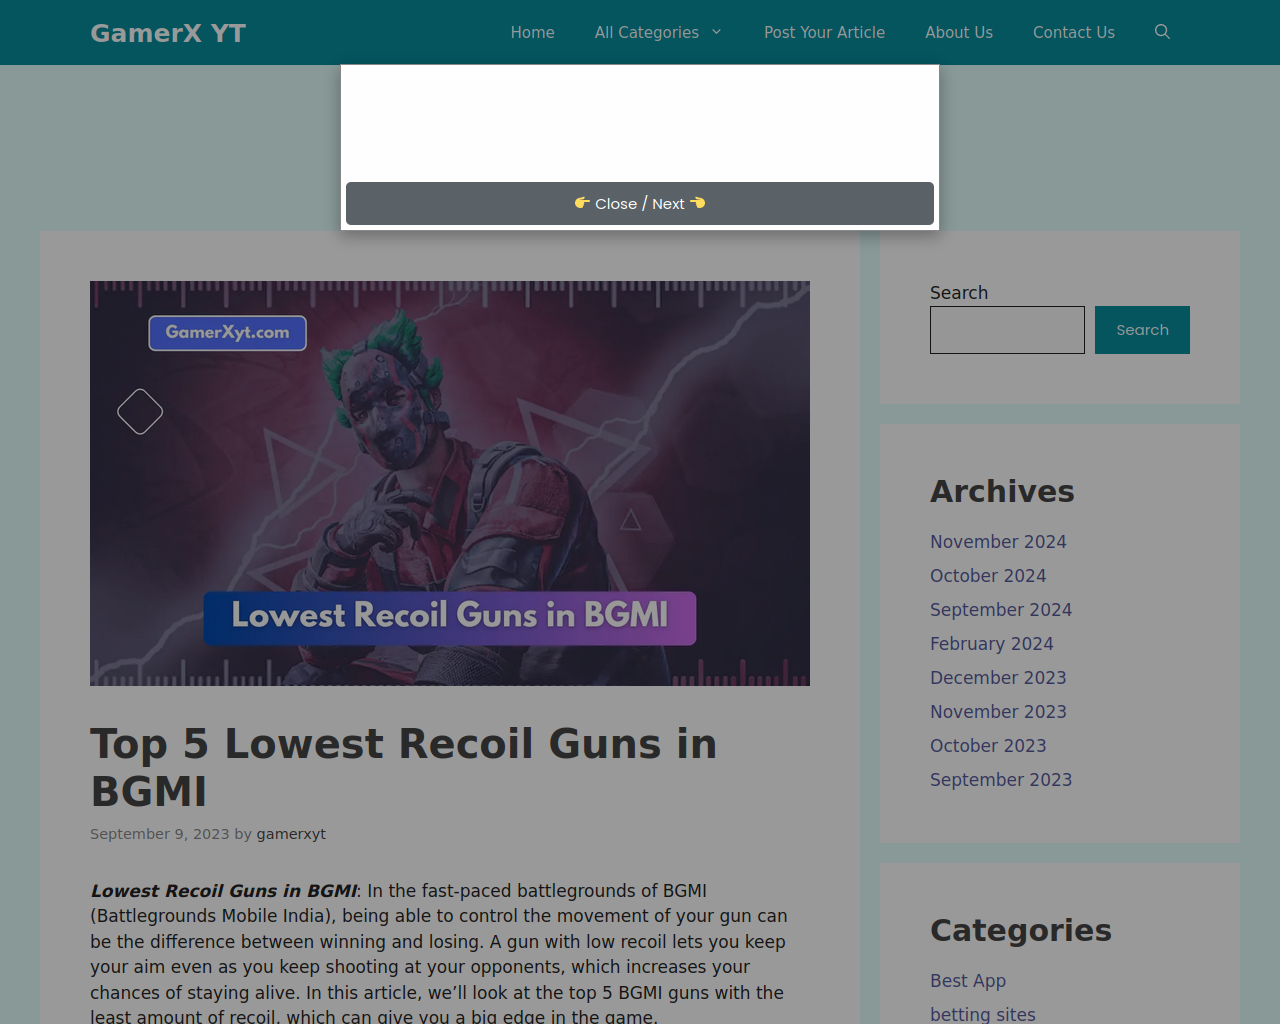Expand the All Categories dropdown arrow
The image size is (1280, 1024).
click(x=716, y=32)
